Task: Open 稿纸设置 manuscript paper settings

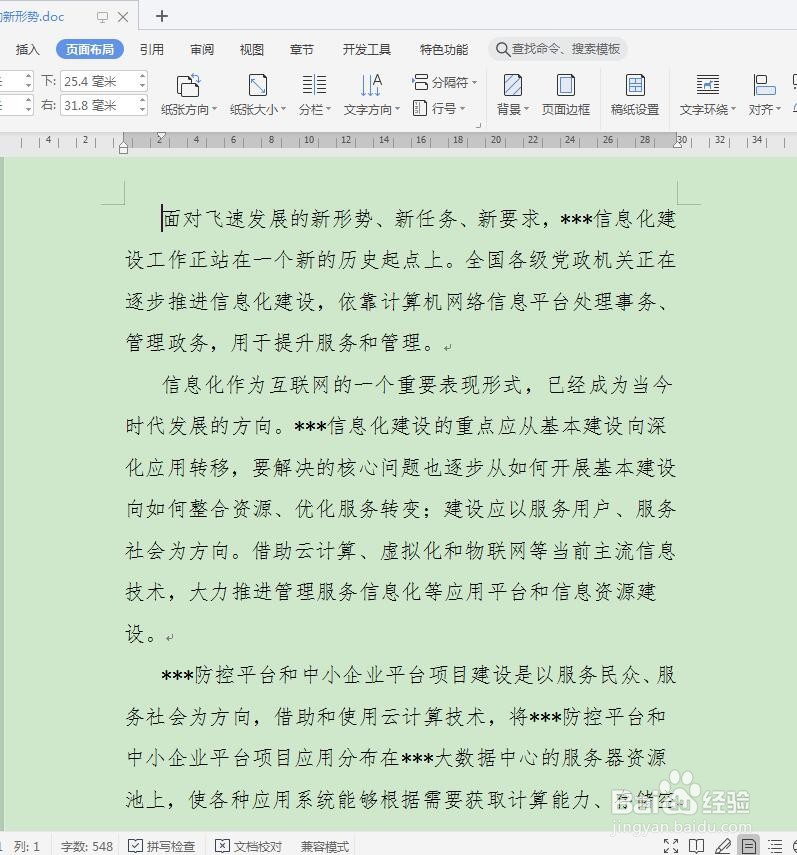Action: pos(635,94)
